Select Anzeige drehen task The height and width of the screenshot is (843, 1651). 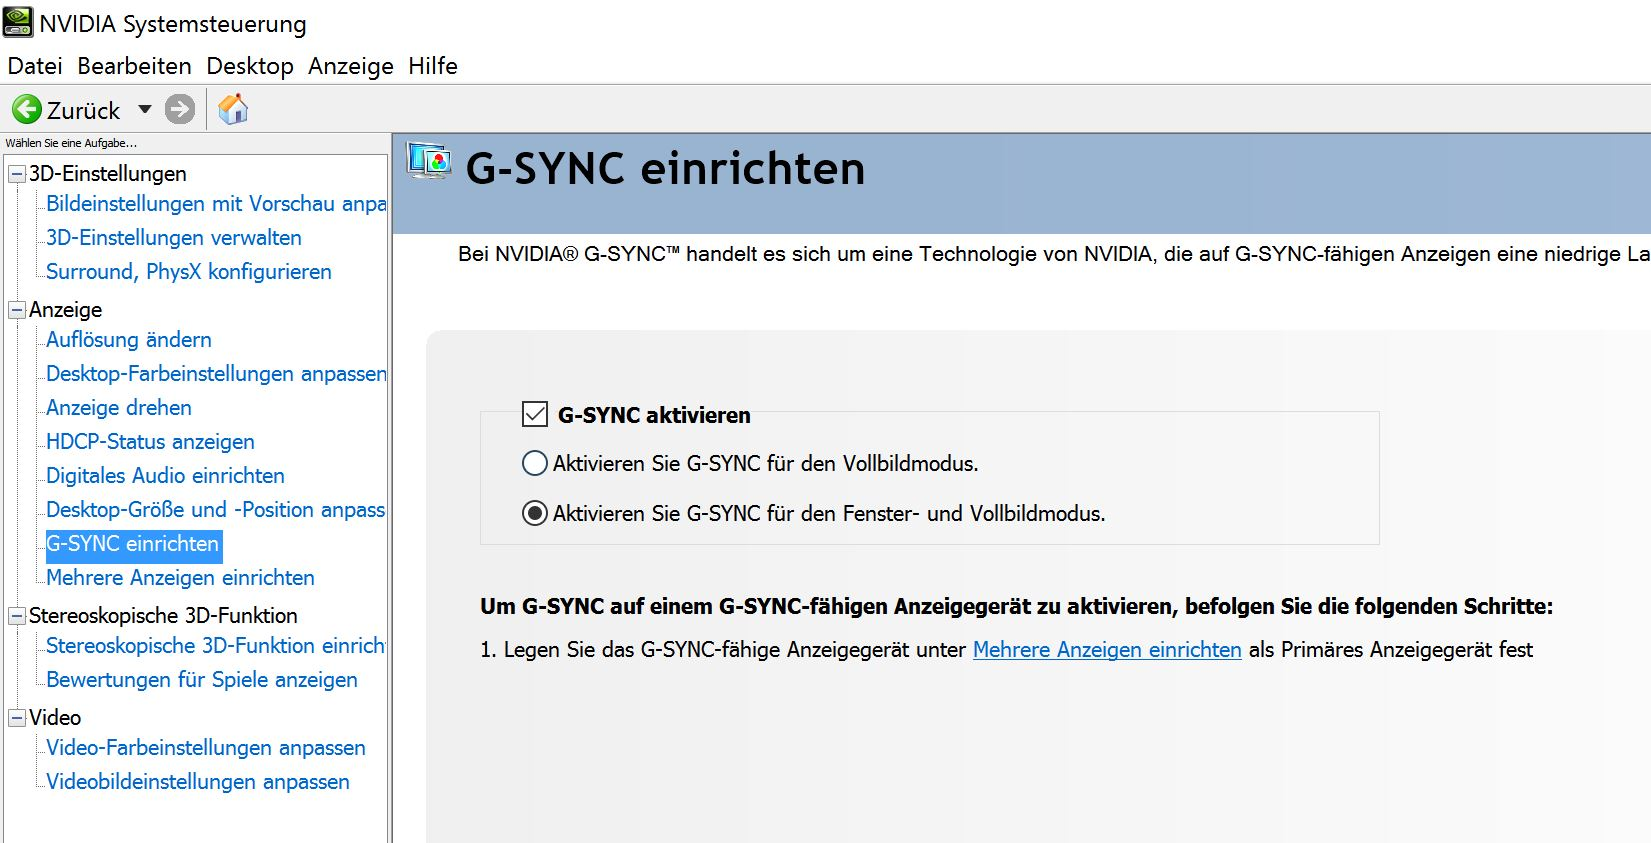tap(119, 408)
